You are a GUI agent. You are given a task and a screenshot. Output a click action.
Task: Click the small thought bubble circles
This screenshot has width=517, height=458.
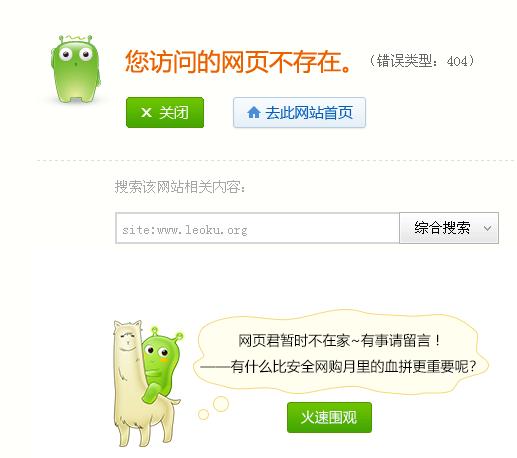click(x=213, y=408)
